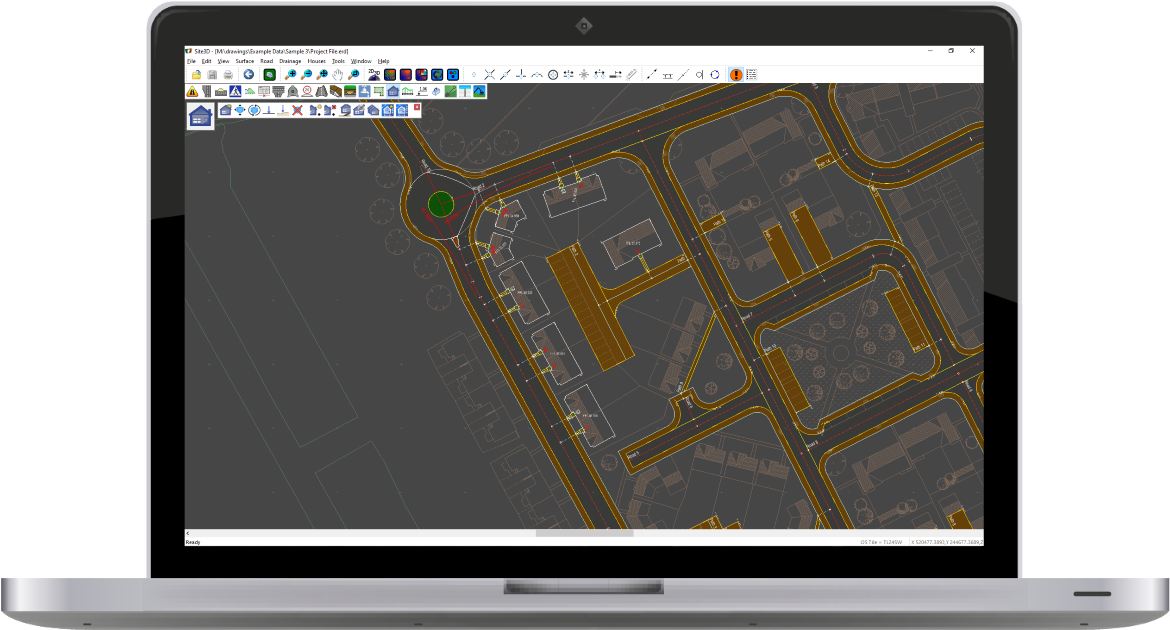Toggle the crossing-lines intersection snap
The height and width of the screenshot is (630, 1170).
tap(489, 75)
